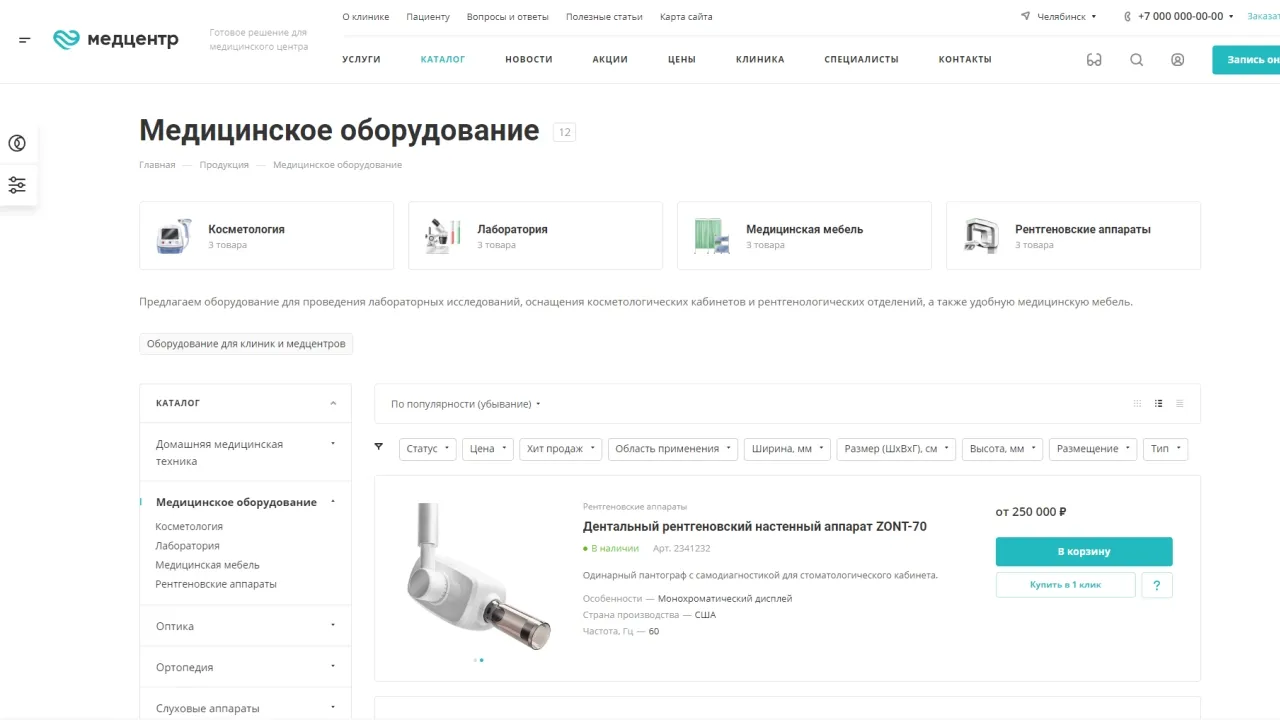1280x720 pixels.
Task: Open the Вопросы и ответы top link
Action: [508, 17]
